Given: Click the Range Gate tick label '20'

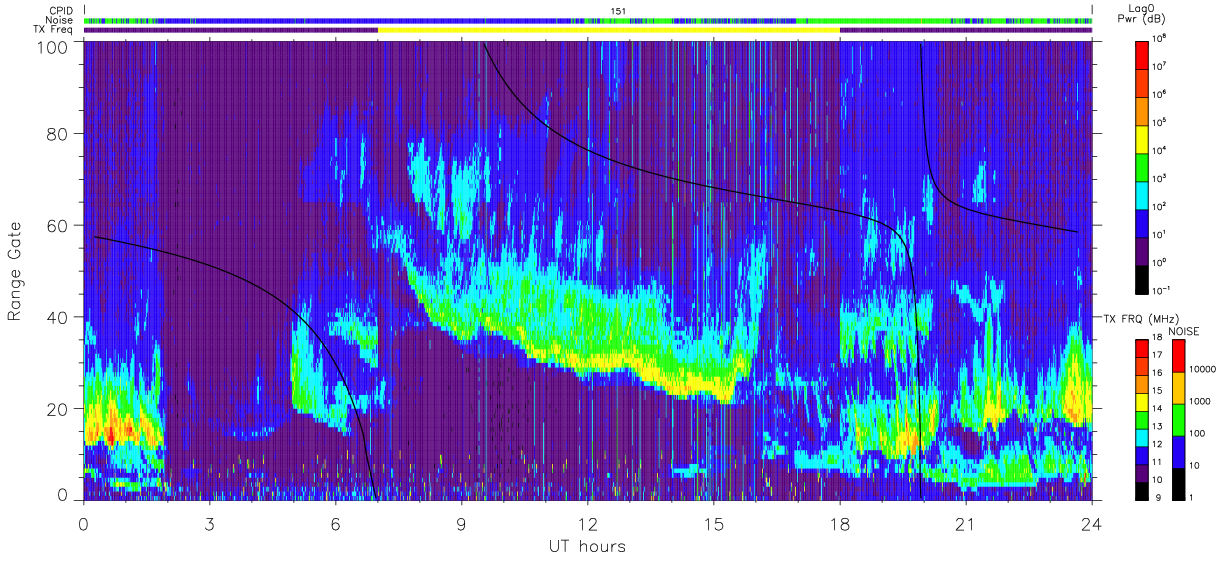Looking at the screenshot, I should (x=57, y=408).
